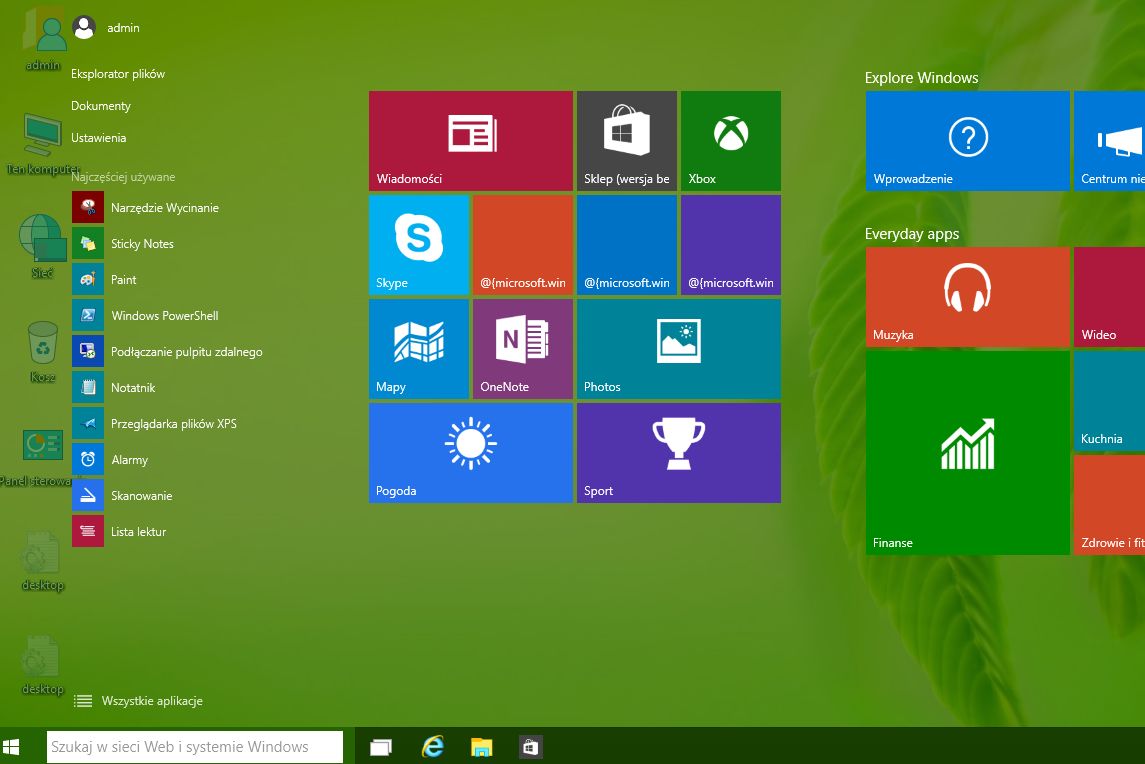Open the Sklep store tile
The image size is (1145, 764).
coord(627,141)
